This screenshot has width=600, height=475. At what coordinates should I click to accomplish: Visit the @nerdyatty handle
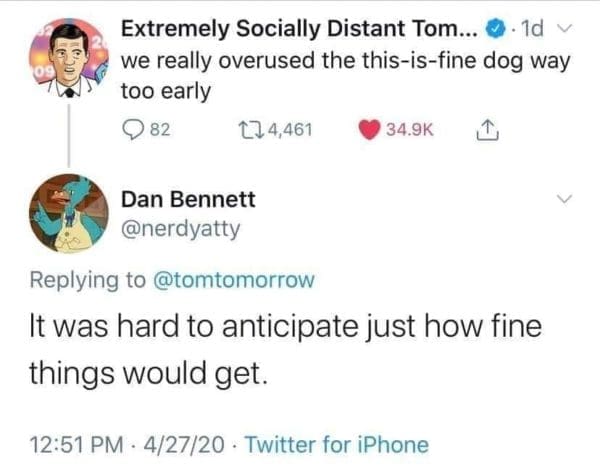click(x=181, y=230)
